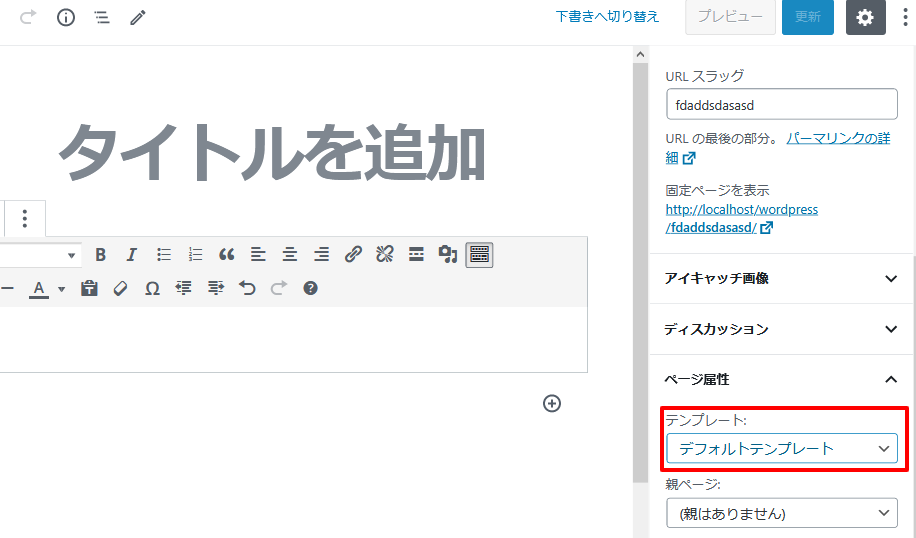The height and width of the screenshot is (538, 916).
Task: Align text center
Action: (x=290, y=255)
